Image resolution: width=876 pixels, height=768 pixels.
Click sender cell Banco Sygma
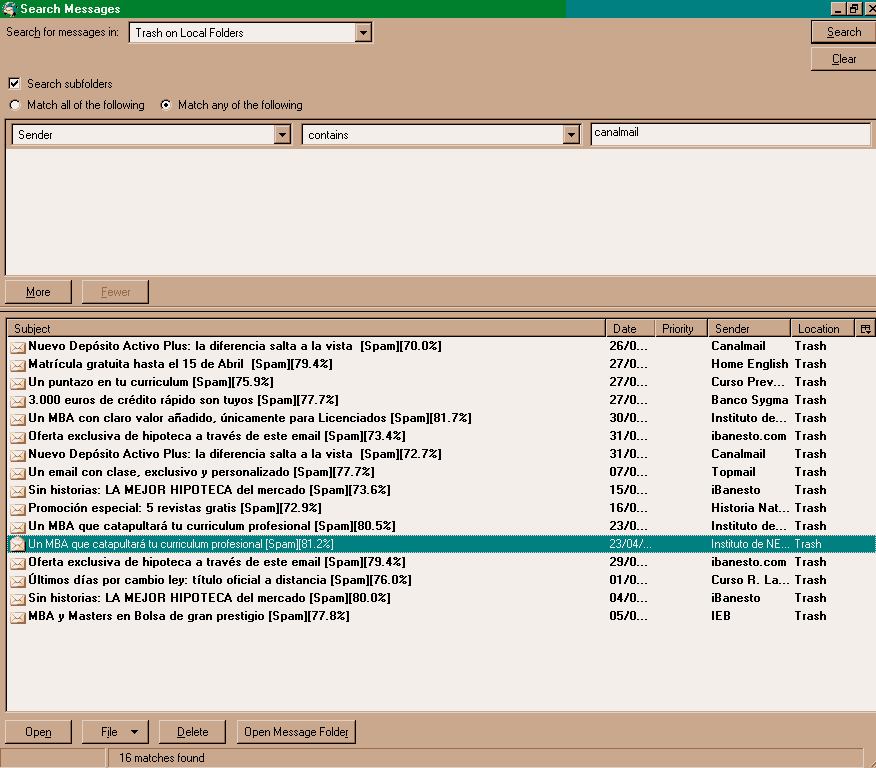pyautogui.click(x=750, y=400)
